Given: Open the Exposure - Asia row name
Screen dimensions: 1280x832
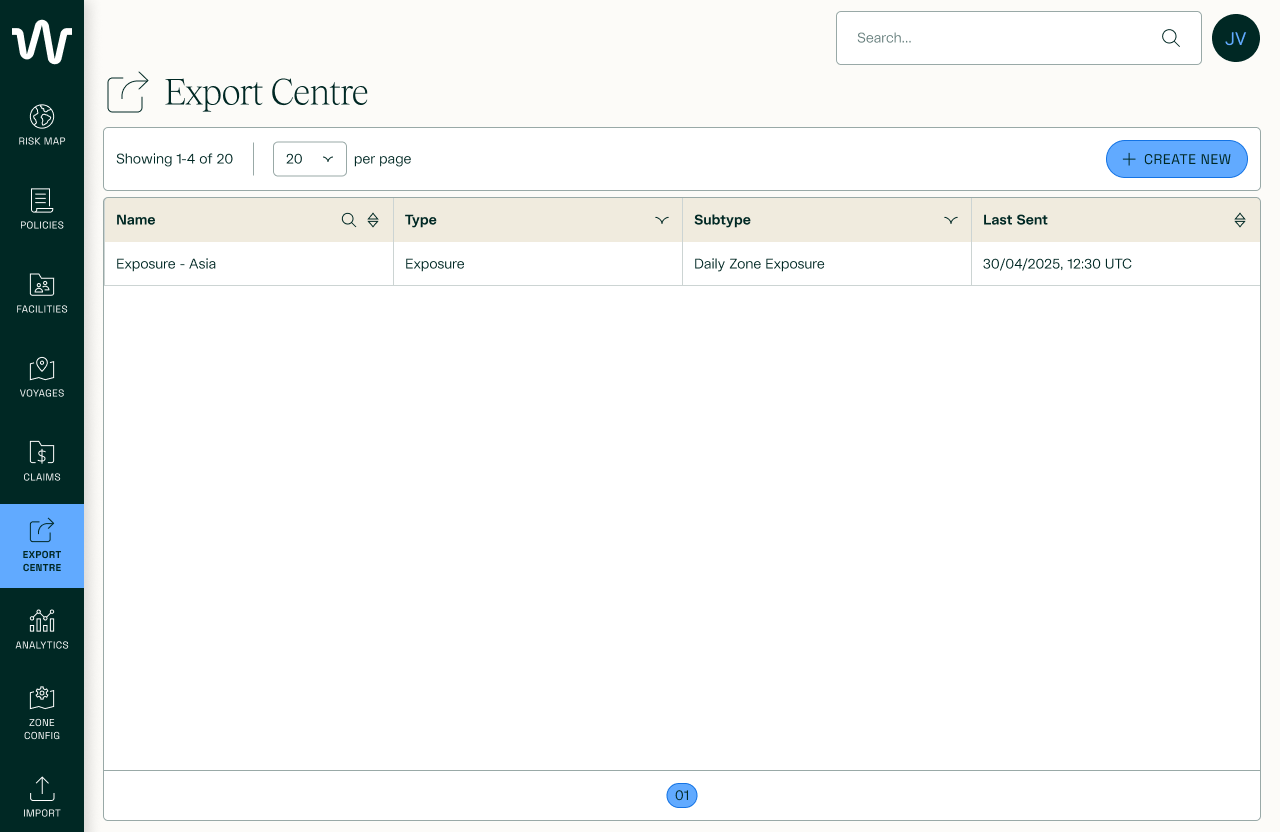Looking at the screenshot, I should (166, 264).
